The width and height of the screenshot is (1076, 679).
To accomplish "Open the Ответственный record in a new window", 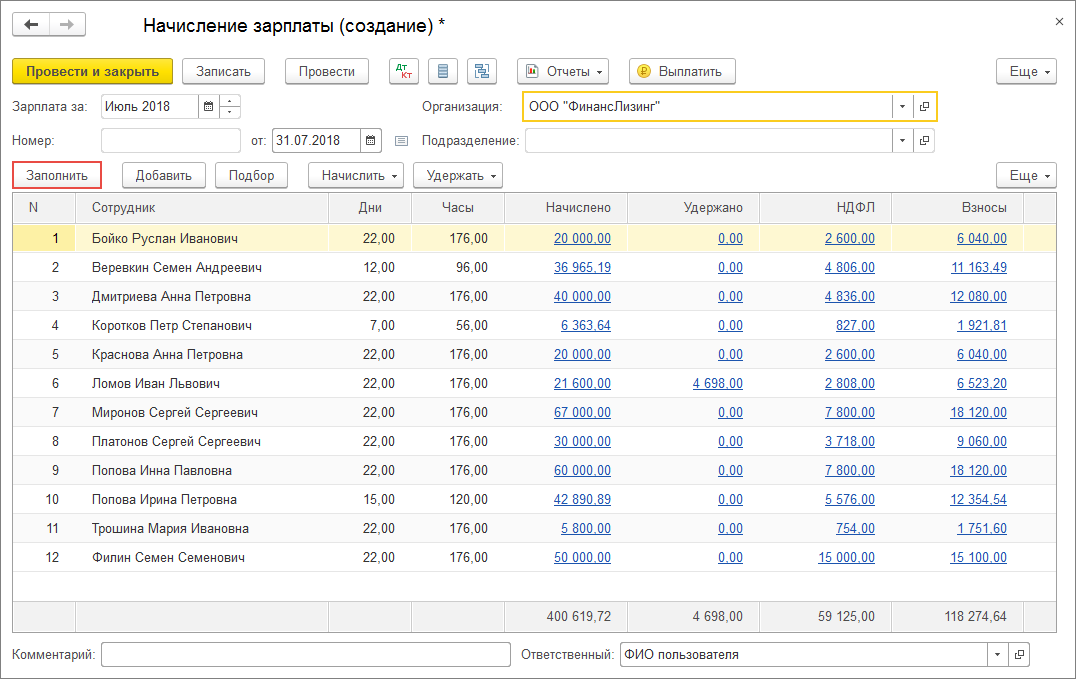I will point(1019,655).
